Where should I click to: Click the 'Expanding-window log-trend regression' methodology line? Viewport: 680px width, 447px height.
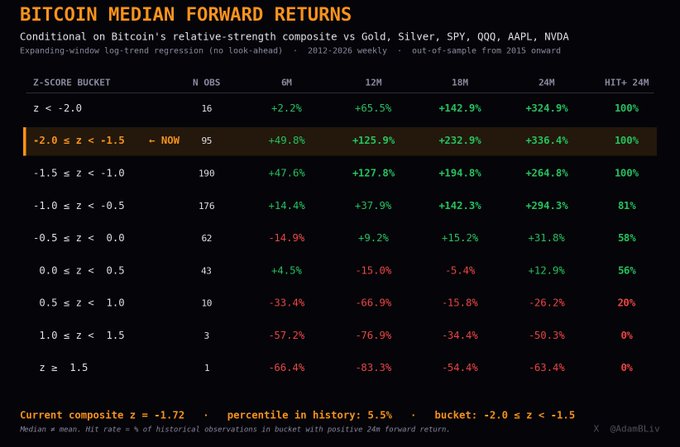290,51
